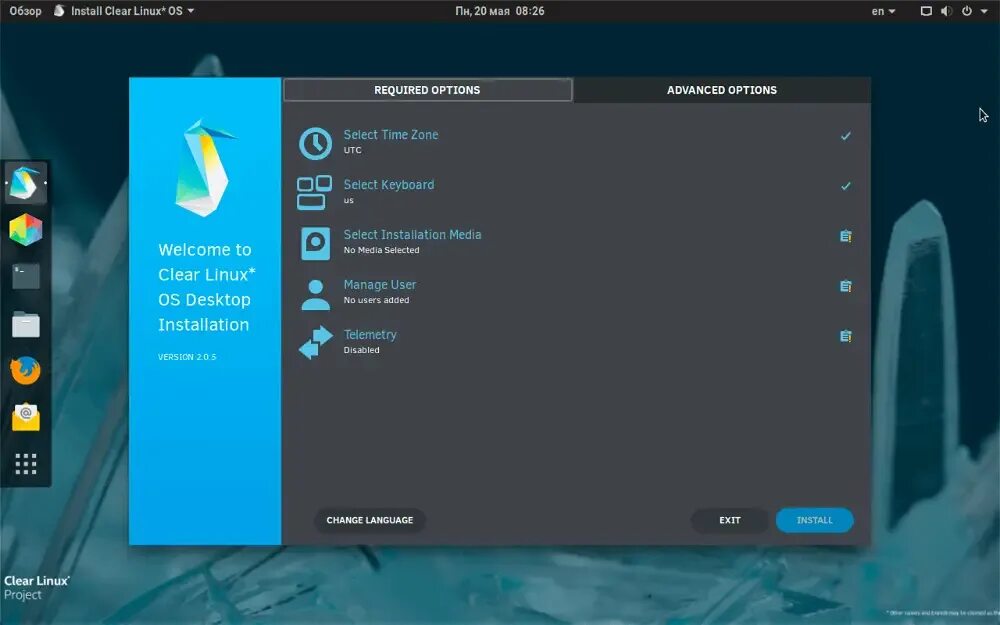Click the date and time in top bar
This screenshot has width=1000, height=625.
(500, 11)
